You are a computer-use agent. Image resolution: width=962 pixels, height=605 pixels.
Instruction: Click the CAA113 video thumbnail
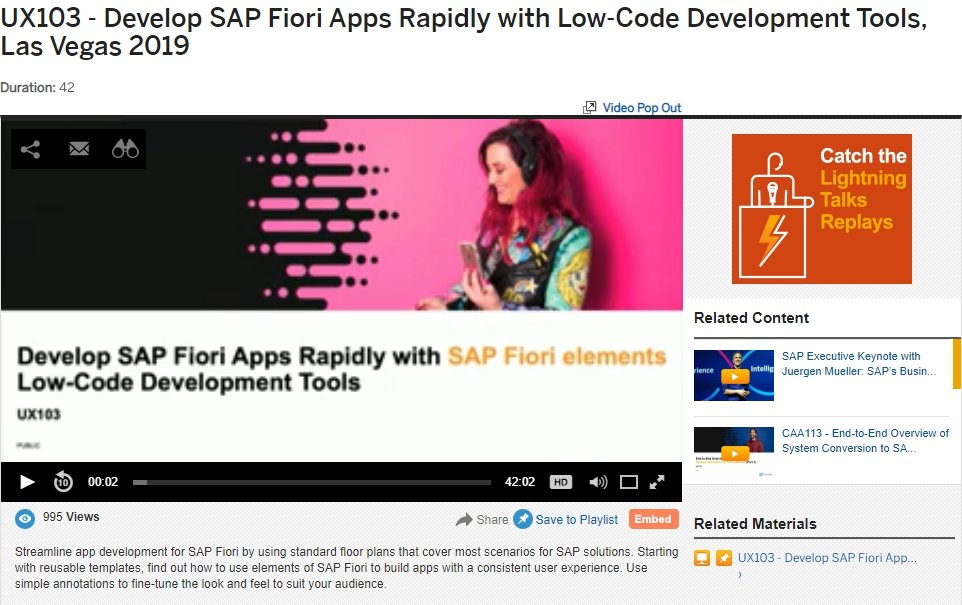[734, 452]
